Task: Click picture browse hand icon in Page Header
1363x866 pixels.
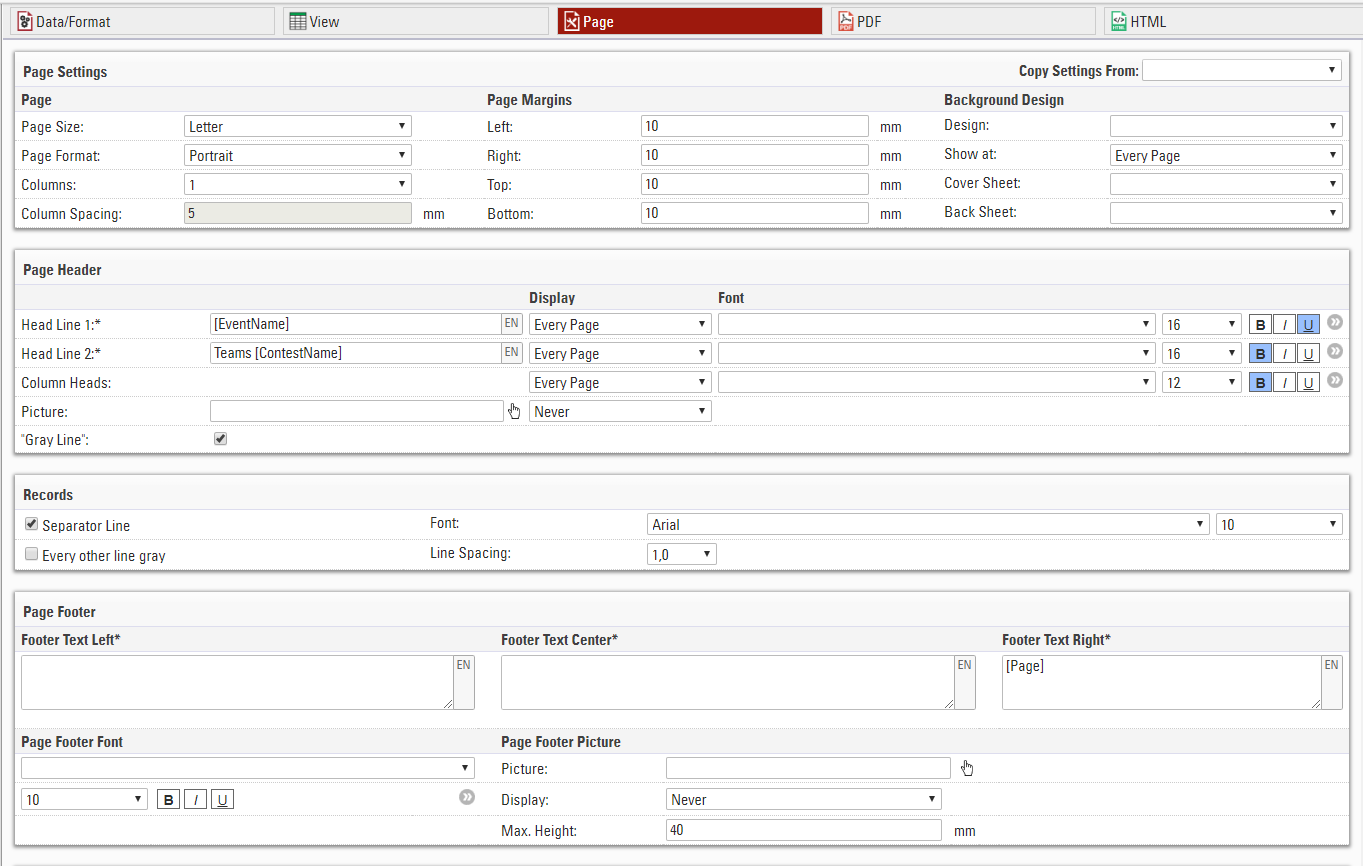Action: 514,411
